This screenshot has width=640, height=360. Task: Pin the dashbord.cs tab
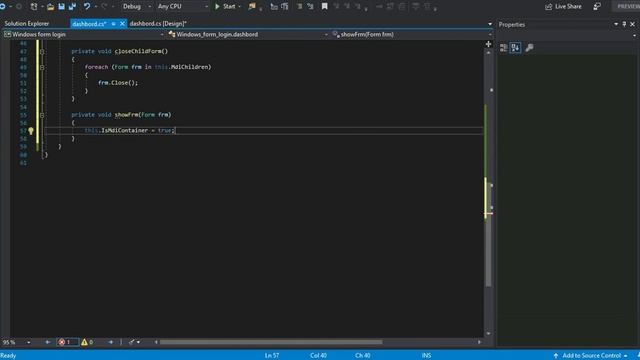113,24
